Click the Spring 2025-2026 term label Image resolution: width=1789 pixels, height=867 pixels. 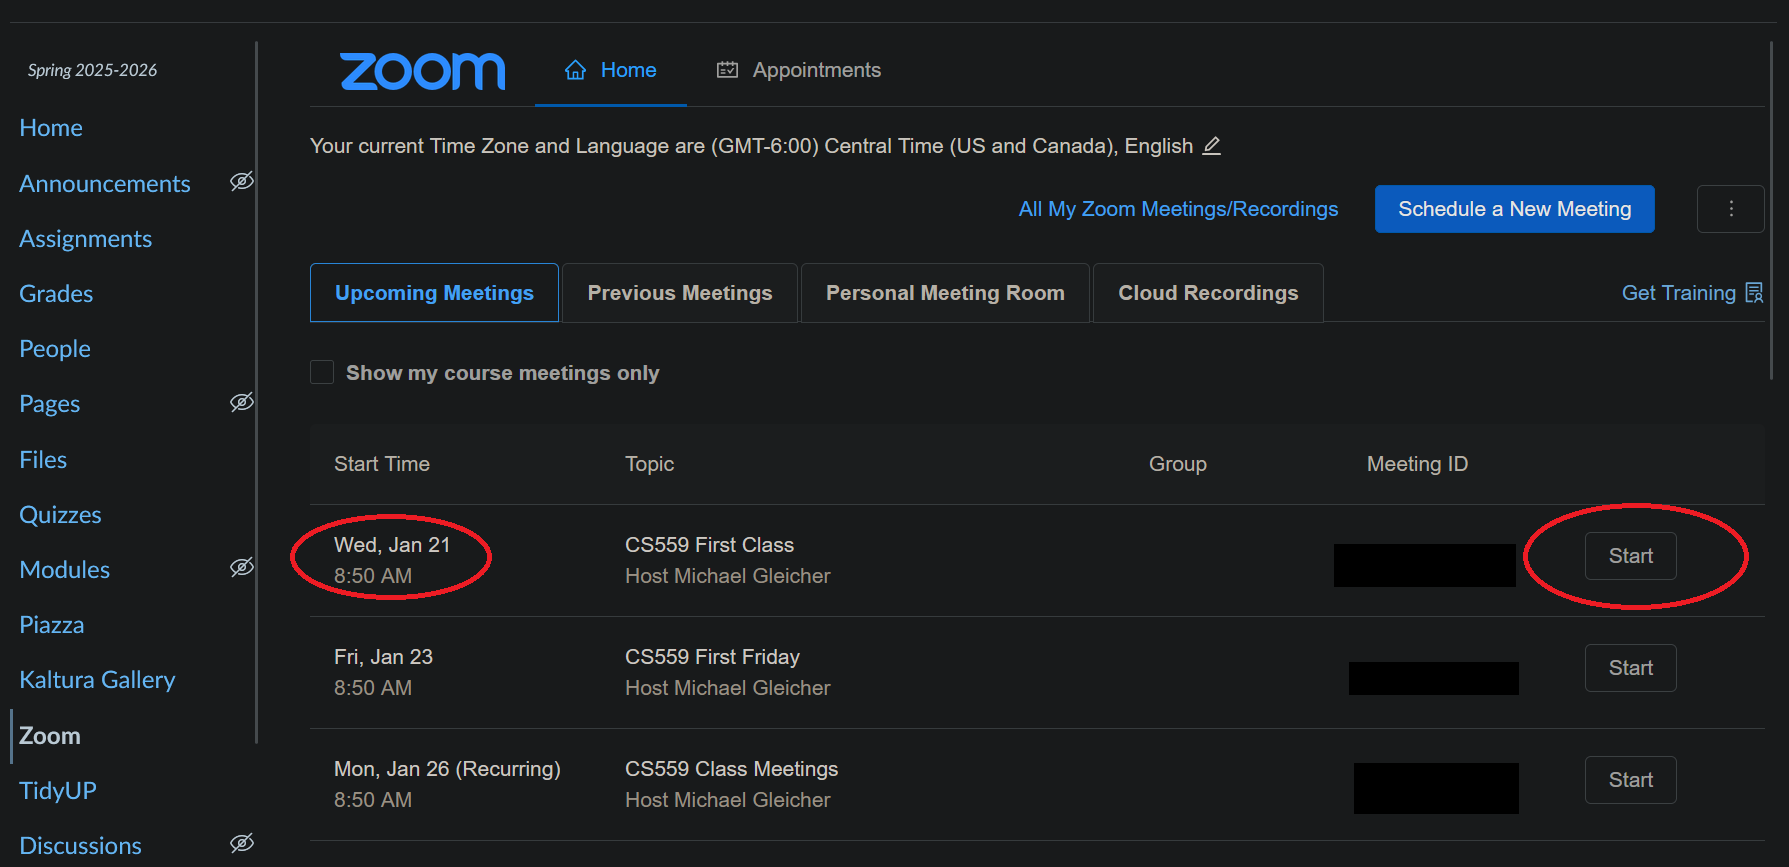click(x=92, y=70)
